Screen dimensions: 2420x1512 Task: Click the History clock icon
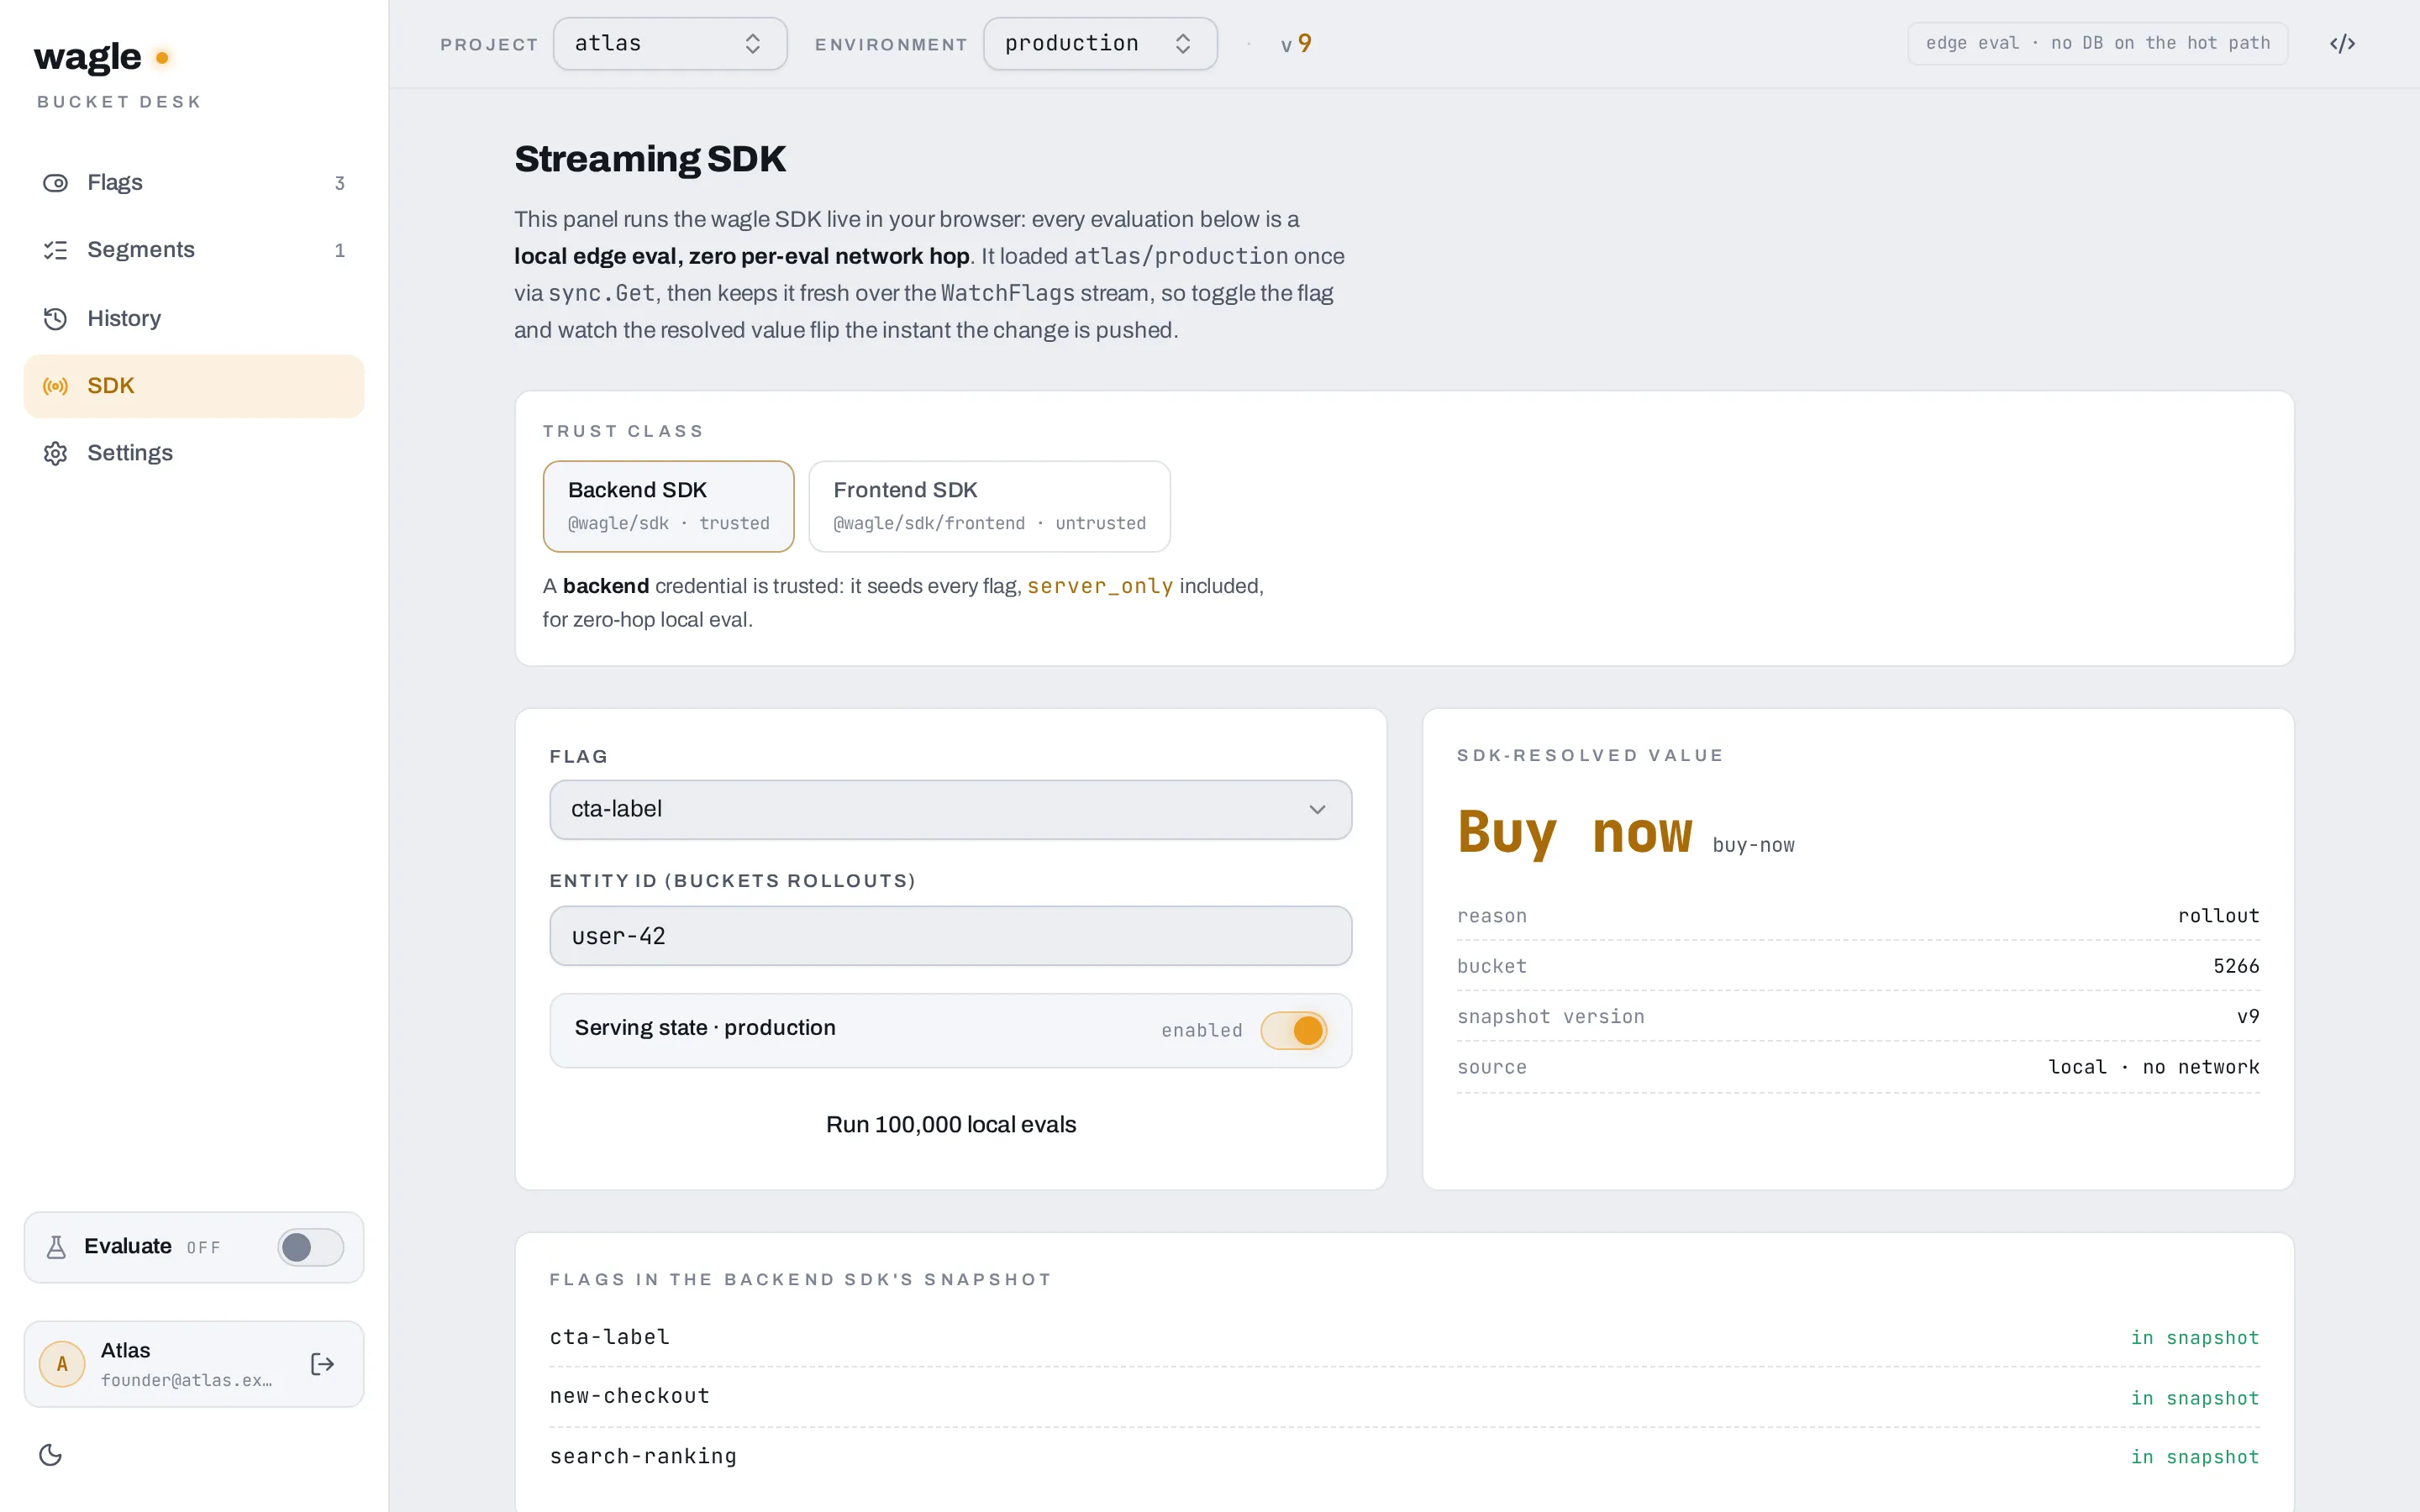tap(55, 318)
